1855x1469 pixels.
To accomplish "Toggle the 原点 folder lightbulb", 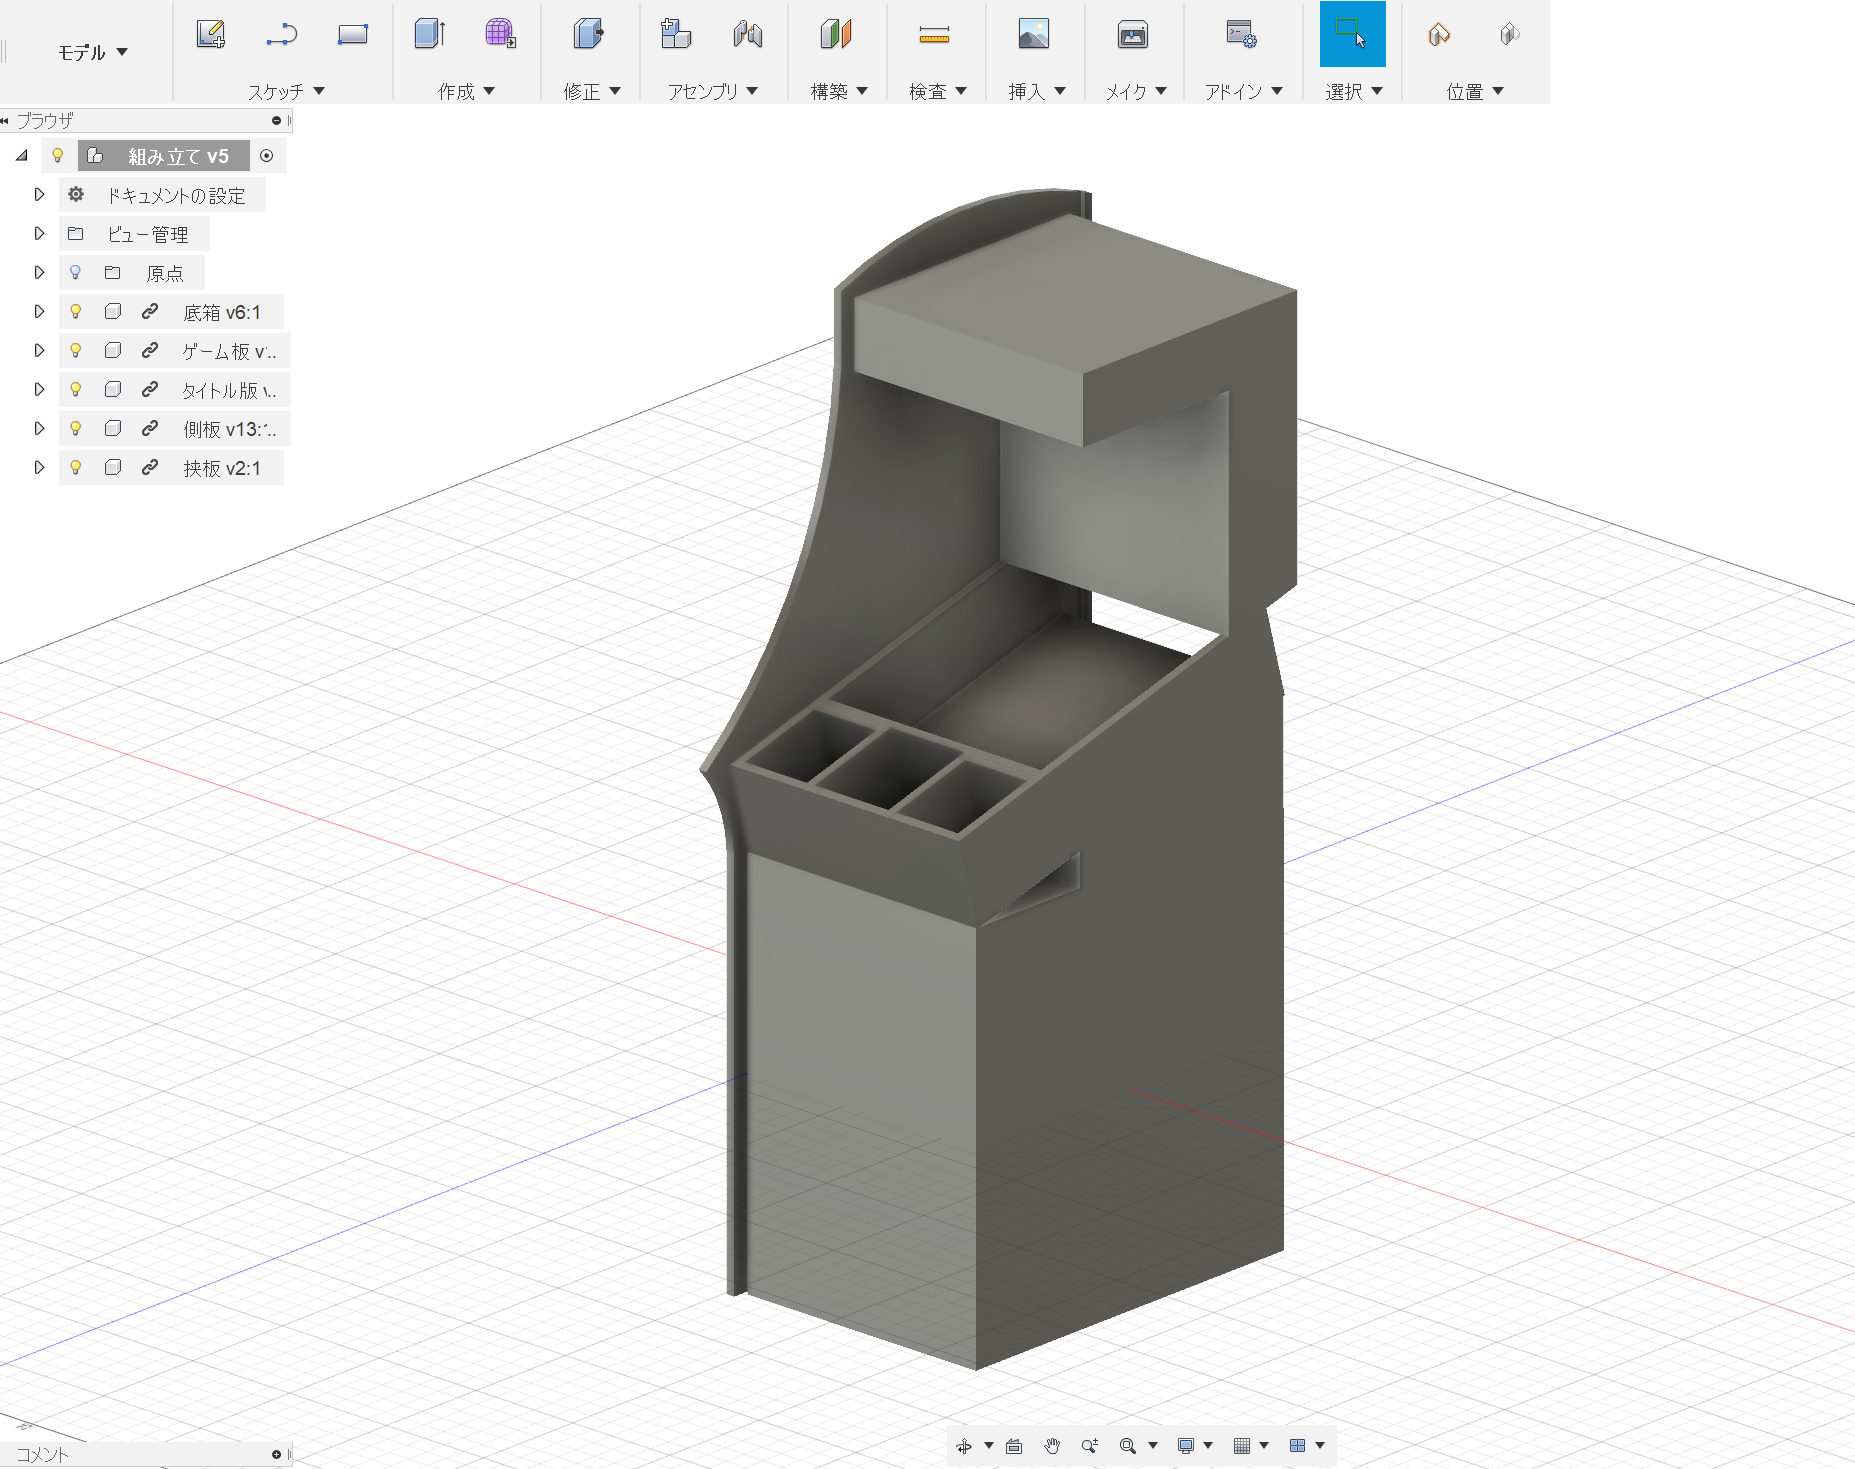I will pos(76,273).
